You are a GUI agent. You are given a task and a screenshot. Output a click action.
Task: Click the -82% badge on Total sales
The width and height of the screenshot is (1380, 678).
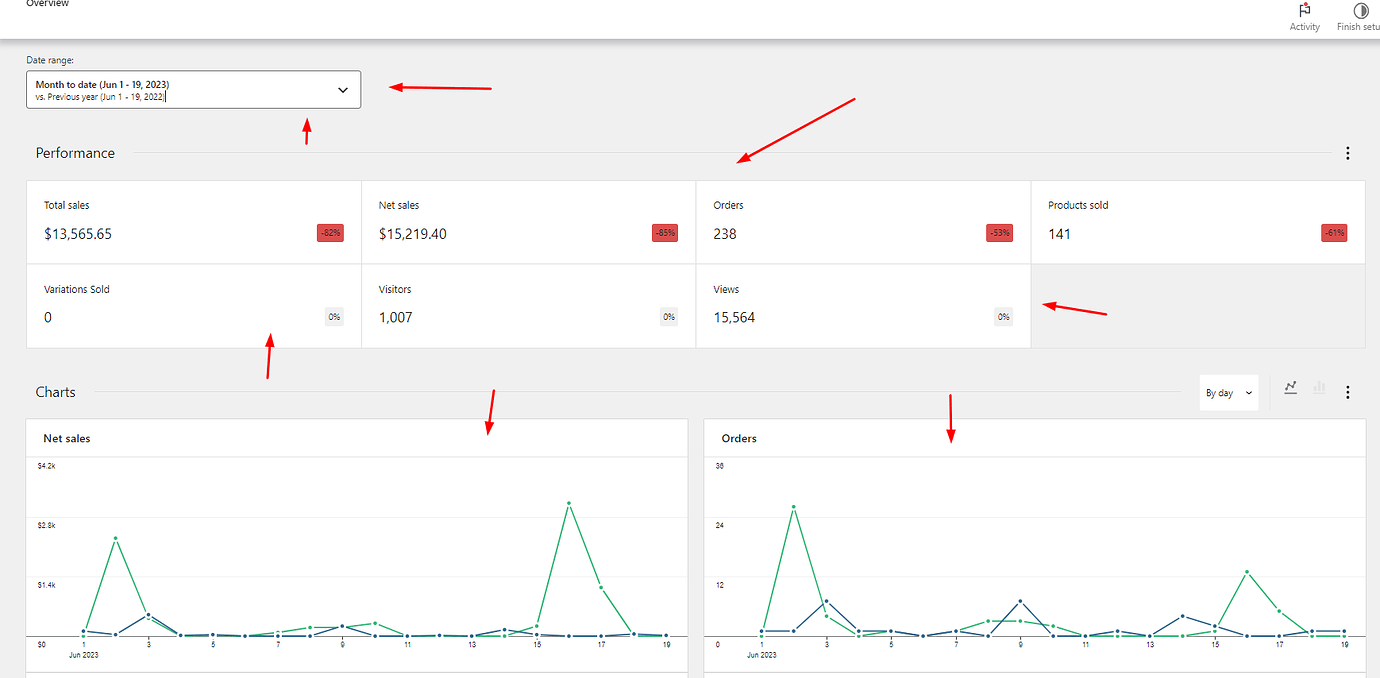(x=330, y=232)
